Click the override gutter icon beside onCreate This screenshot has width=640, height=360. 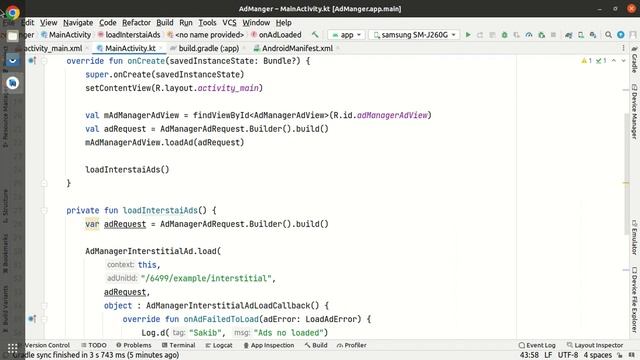(32, 61)
